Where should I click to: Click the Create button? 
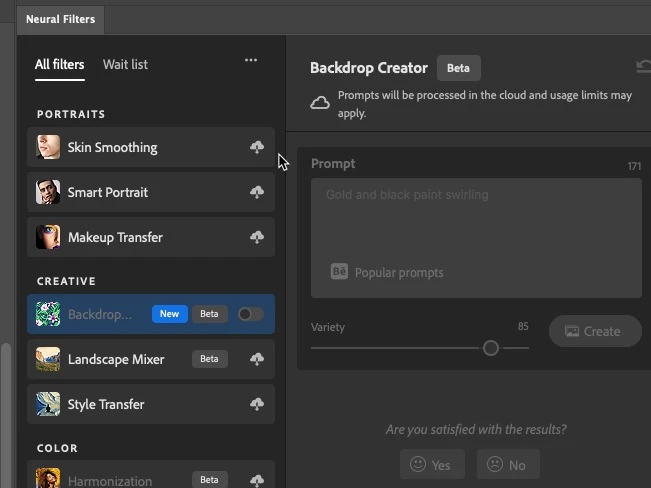[595, 331]
